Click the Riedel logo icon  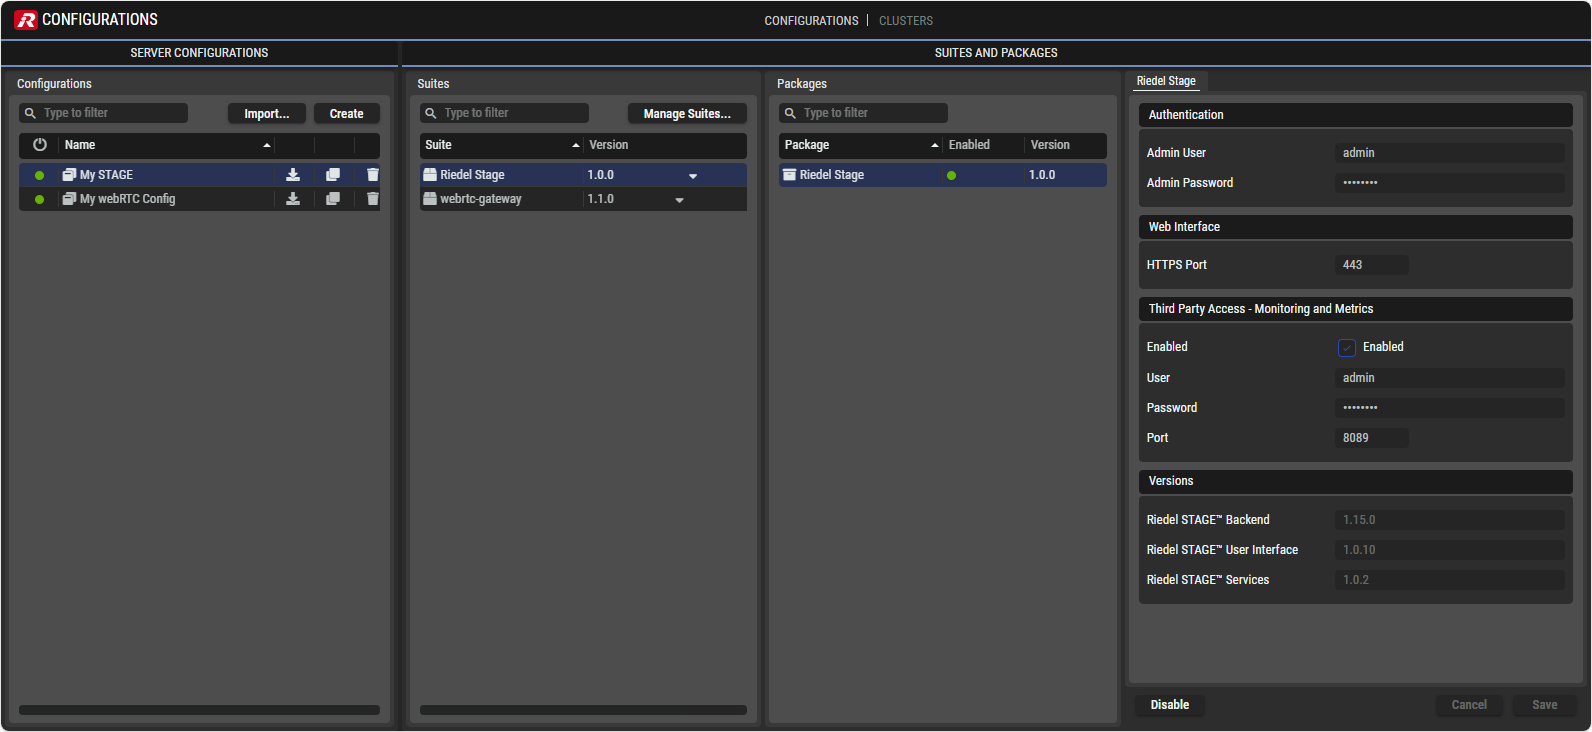tap(25, 20)
